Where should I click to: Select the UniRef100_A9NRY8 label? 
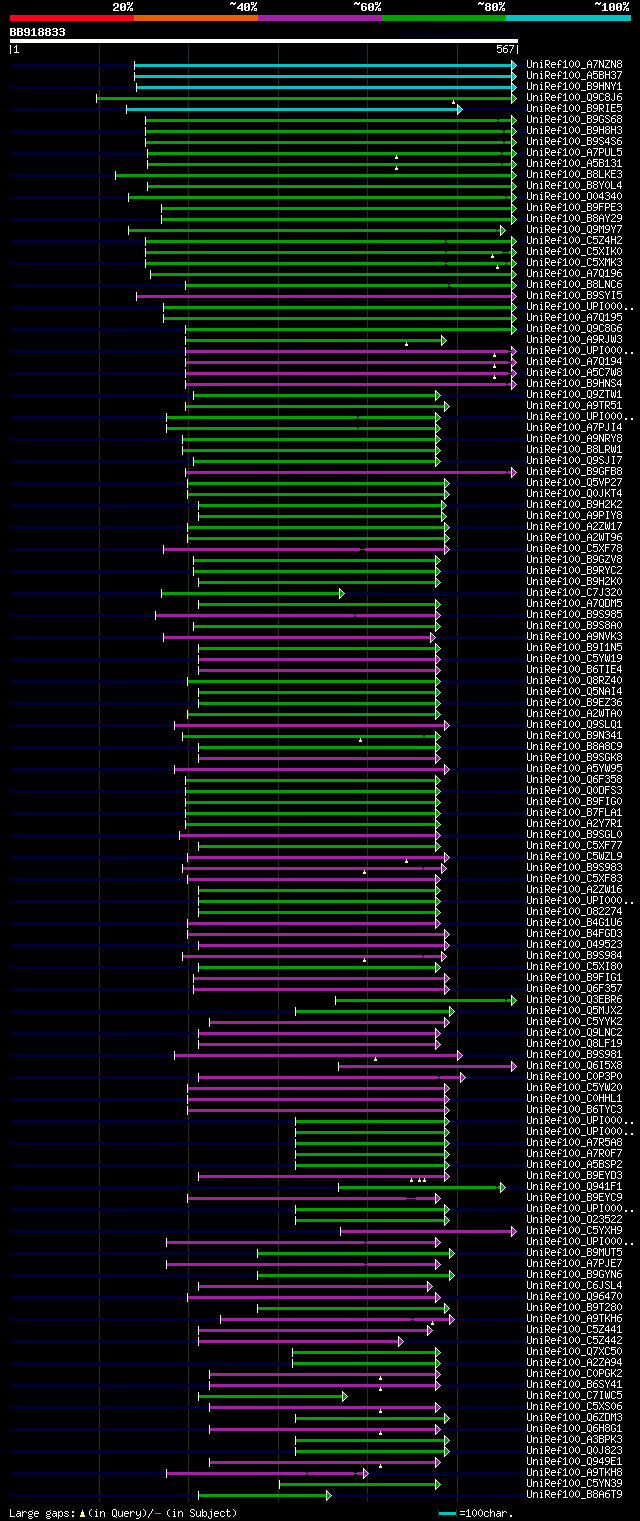point(574,438)
